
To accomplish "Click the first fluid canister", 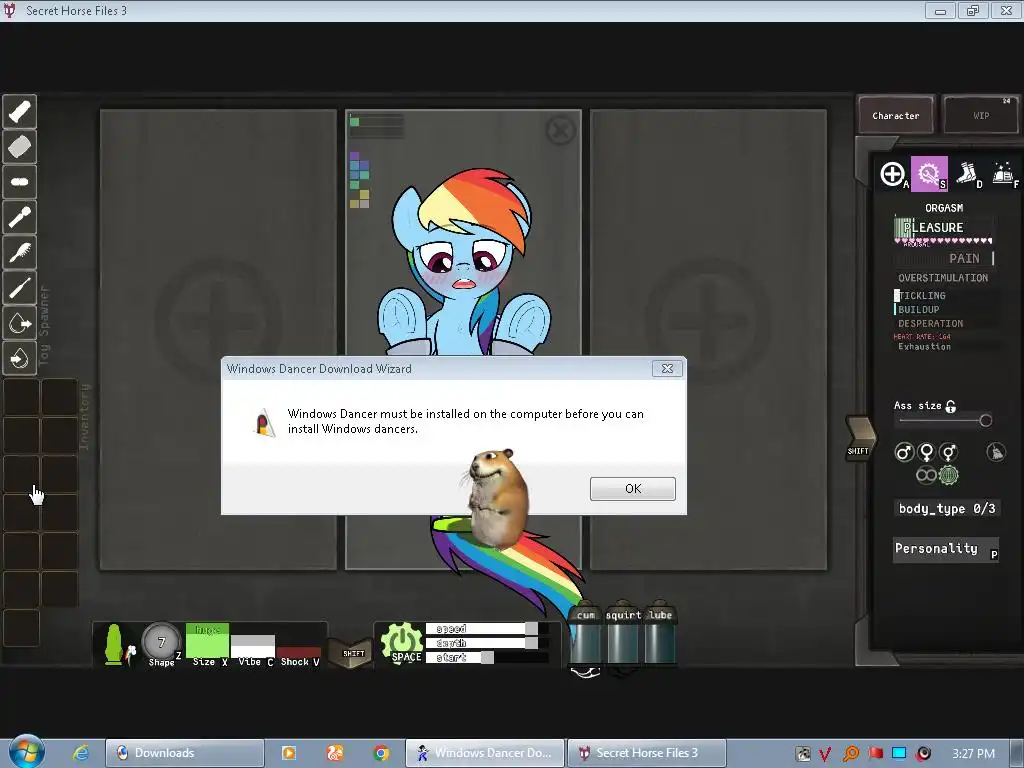I will point(586,635).
